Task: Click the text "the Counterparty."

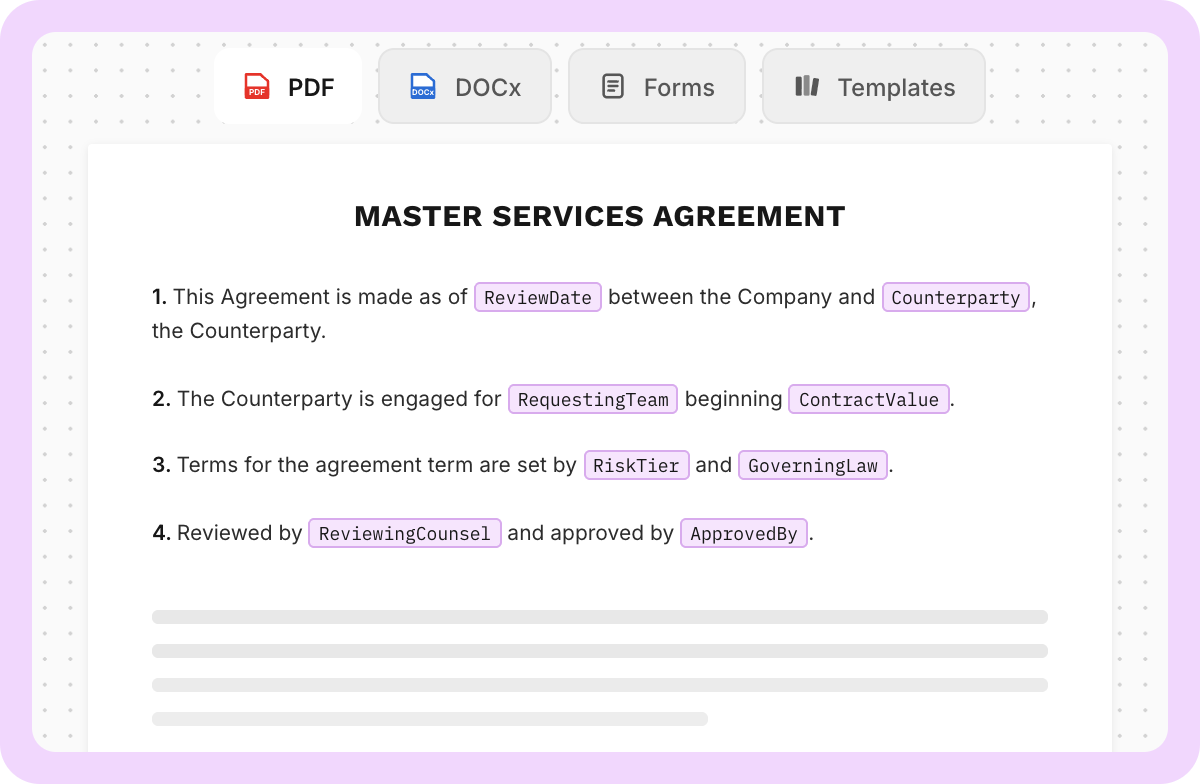Action: point(239,331)
